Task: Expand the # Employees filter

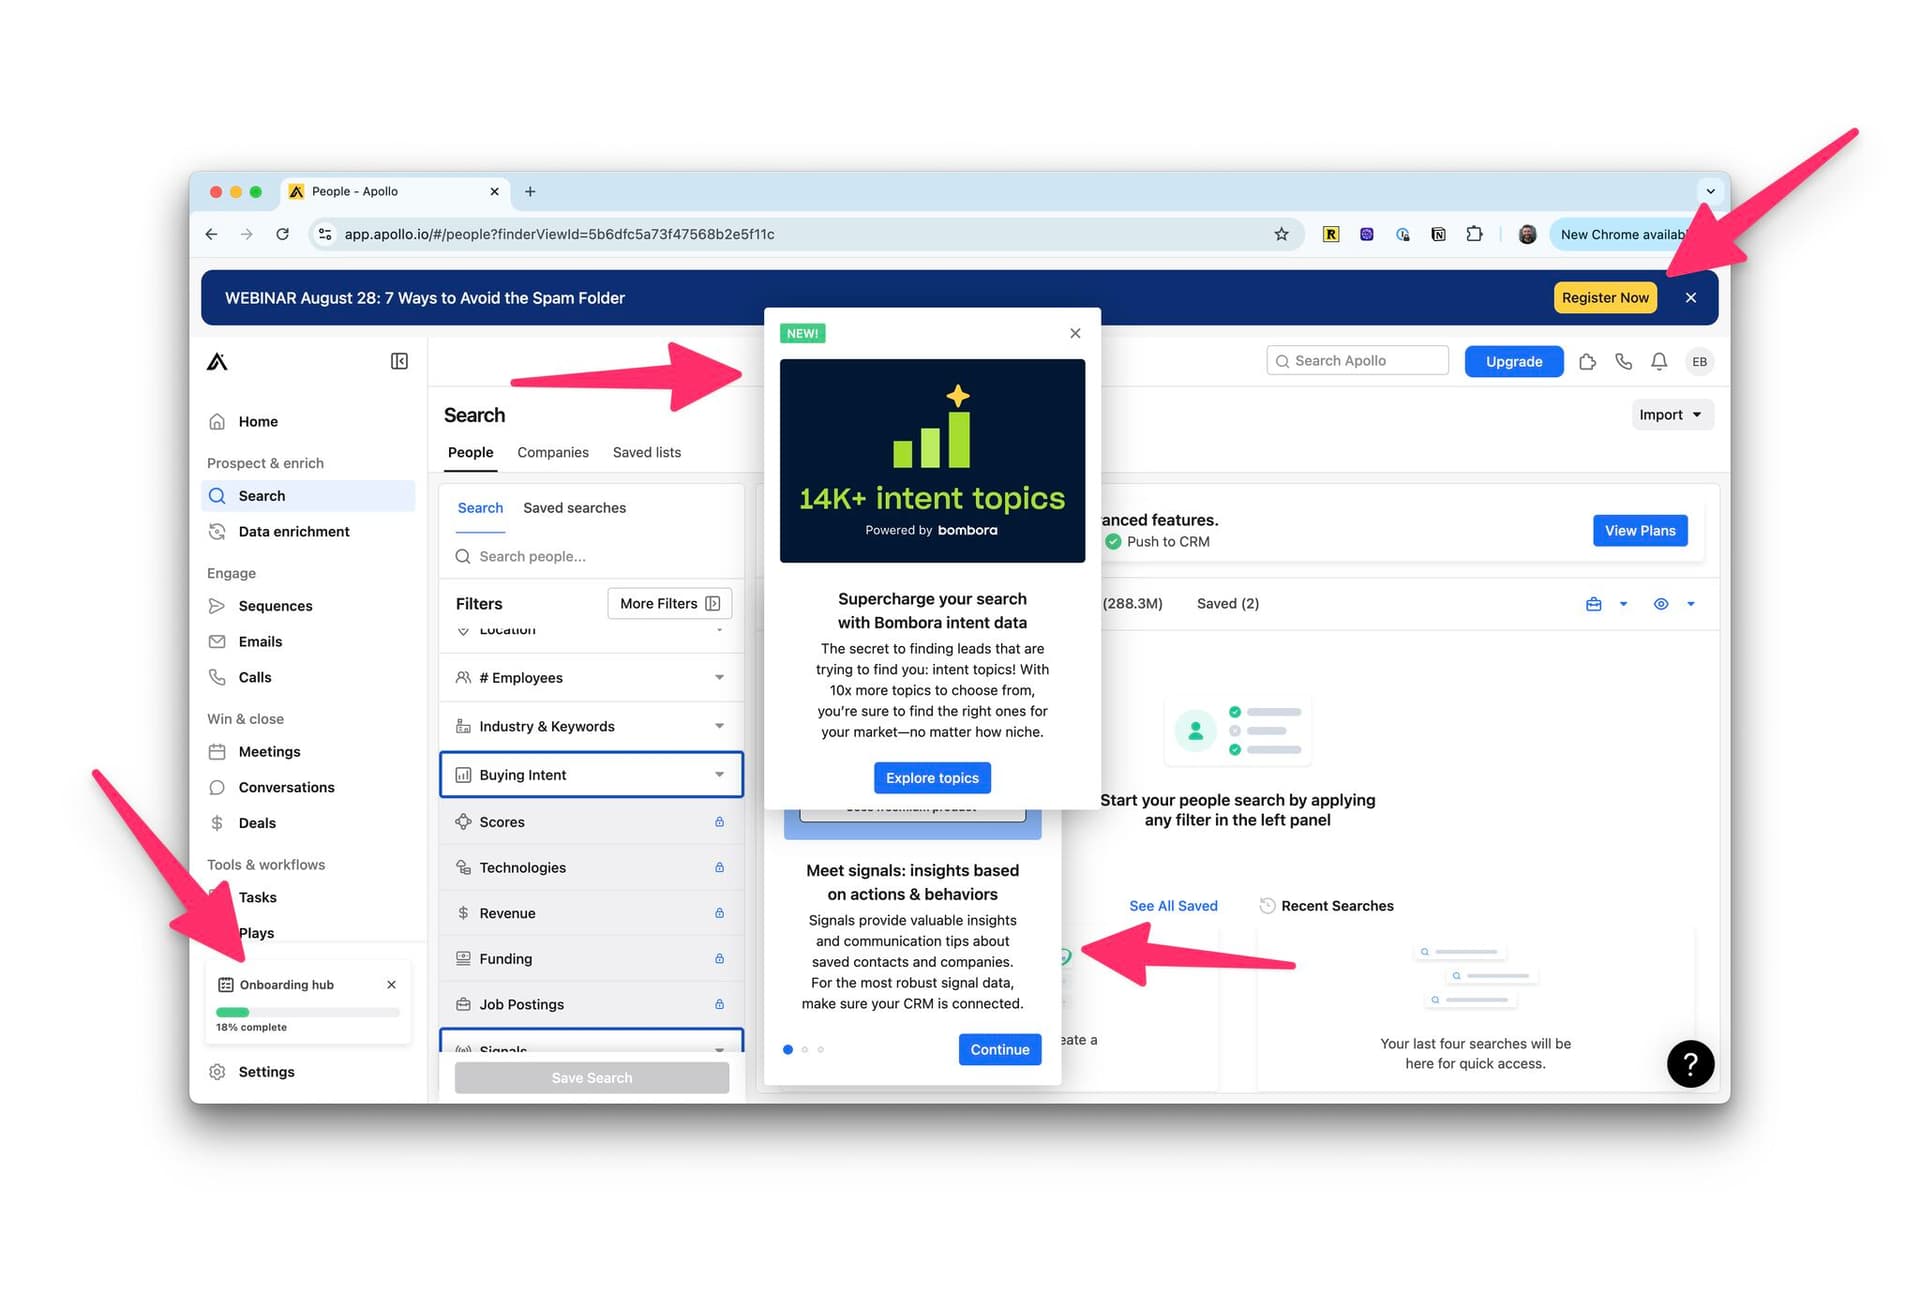Action: coord(591,678)
